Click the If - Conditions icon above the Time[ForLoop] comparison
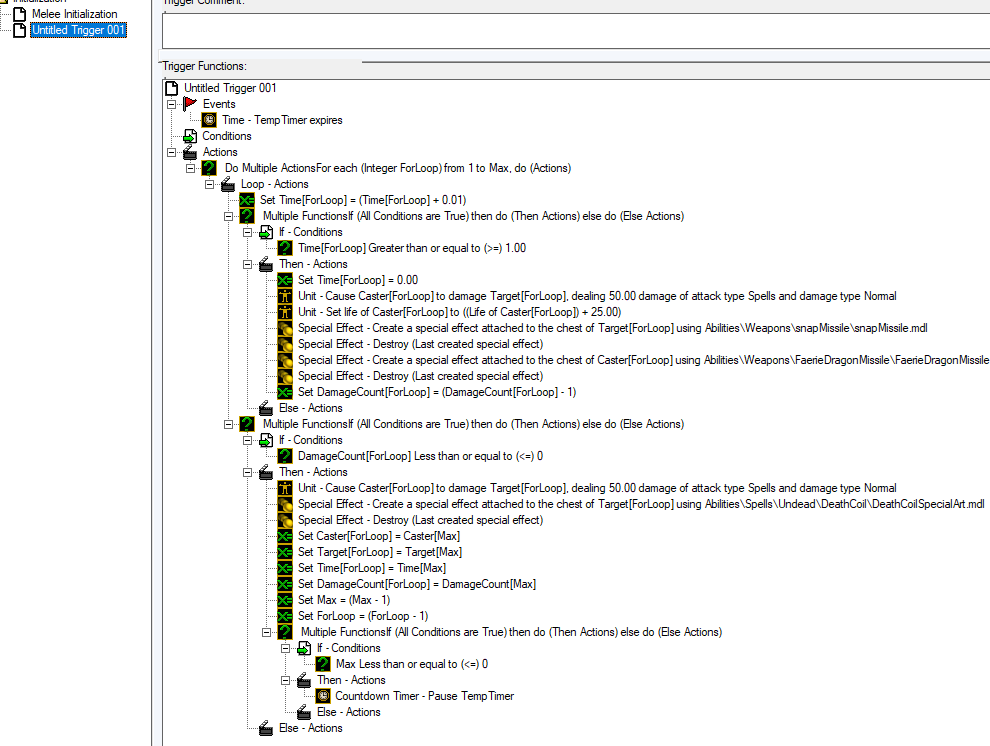 point(266,232)
